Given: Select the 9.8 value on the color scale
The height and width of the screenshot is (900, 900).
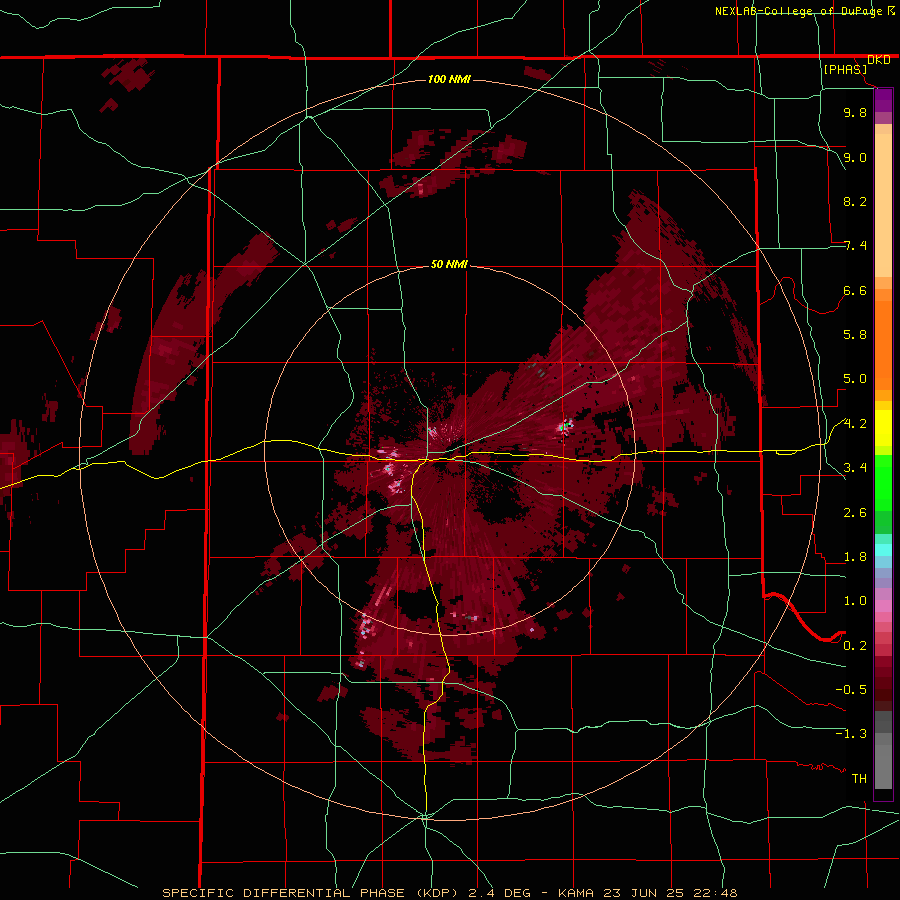Looking at the screenshot, I should coord(855,112).
